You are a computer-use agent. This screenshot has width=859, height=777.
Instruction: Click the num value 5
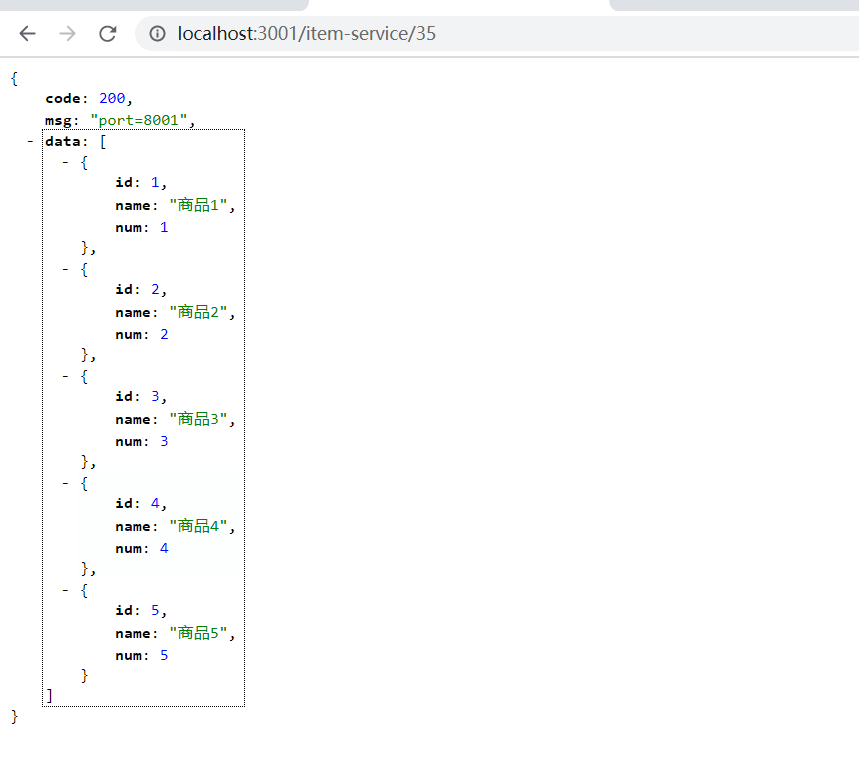point(164,655)
